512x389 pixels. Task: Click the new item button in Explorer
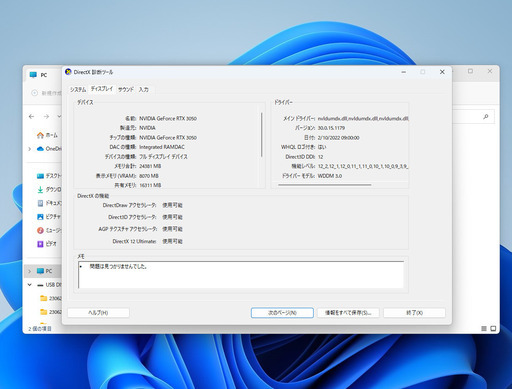pos(46,93)
